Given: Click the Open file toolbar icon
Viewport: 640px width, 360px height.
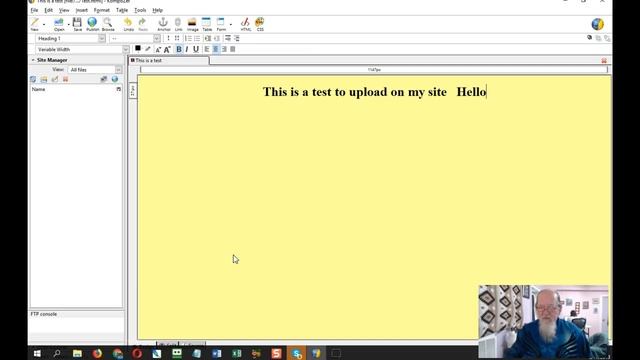Looking at the screenshot, I should [x=59, y=24].
